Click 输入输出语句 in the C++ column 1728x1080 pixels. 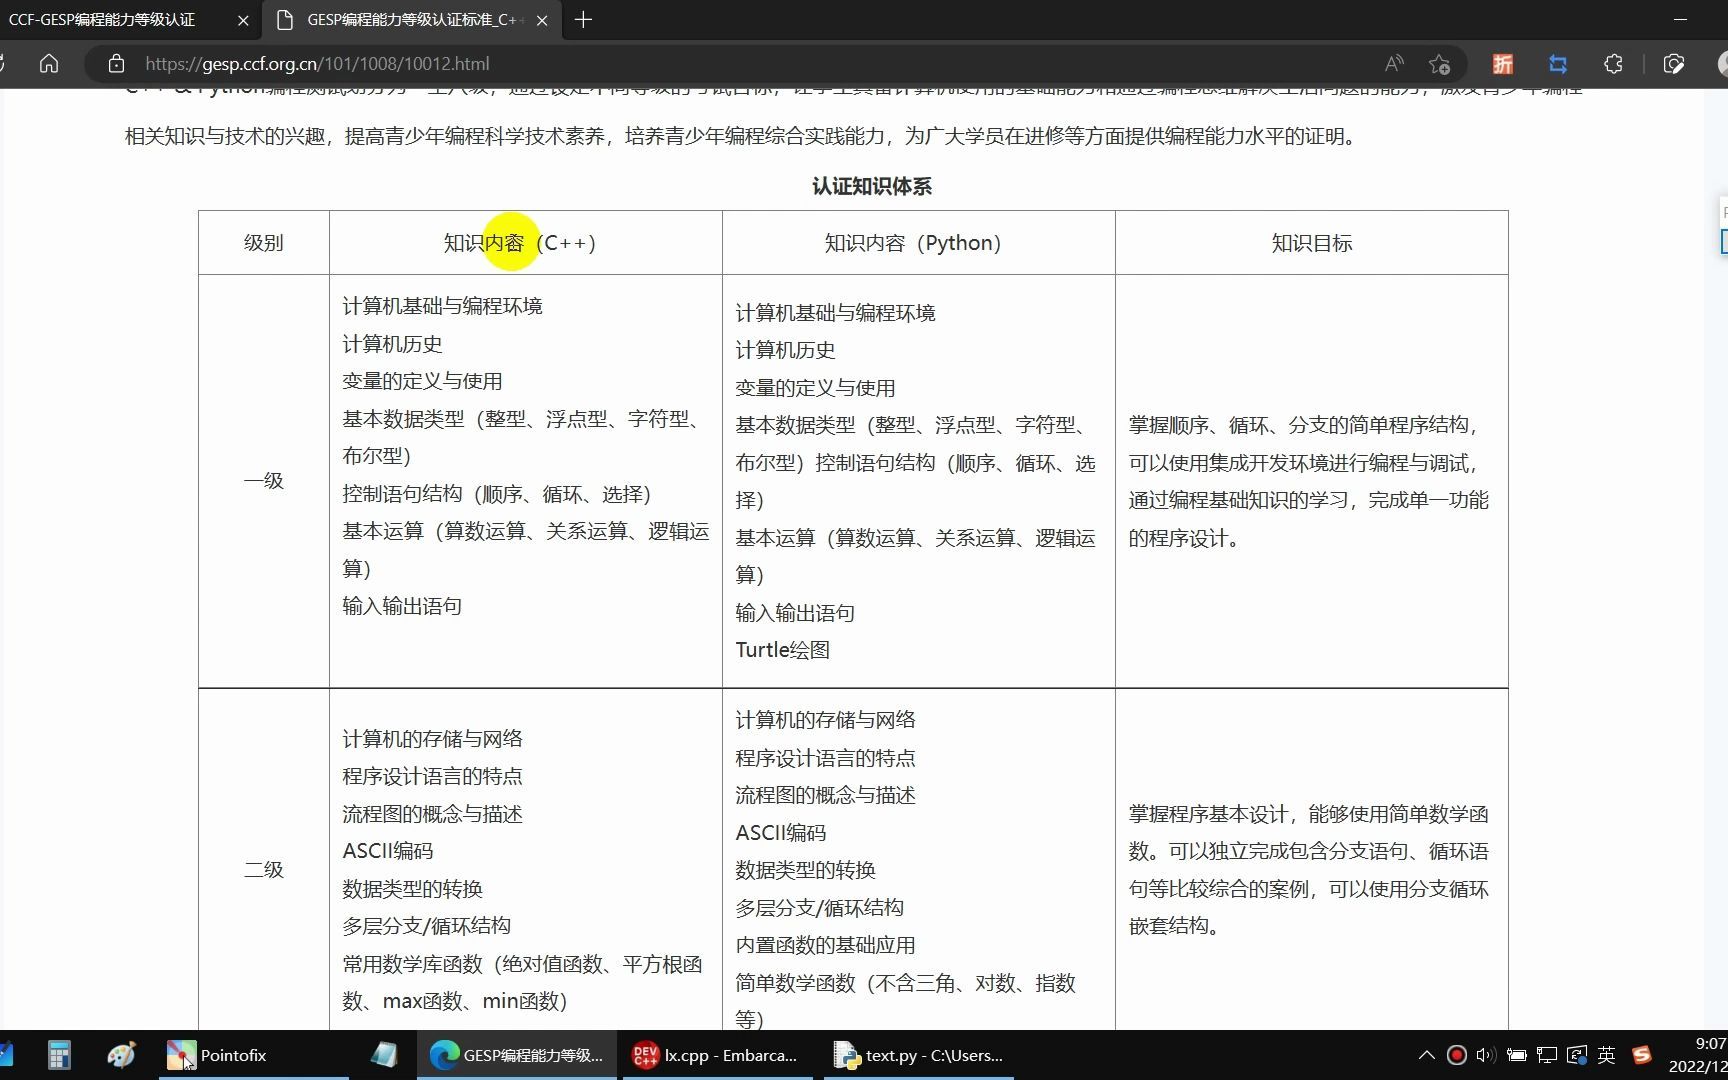(402, 606)
